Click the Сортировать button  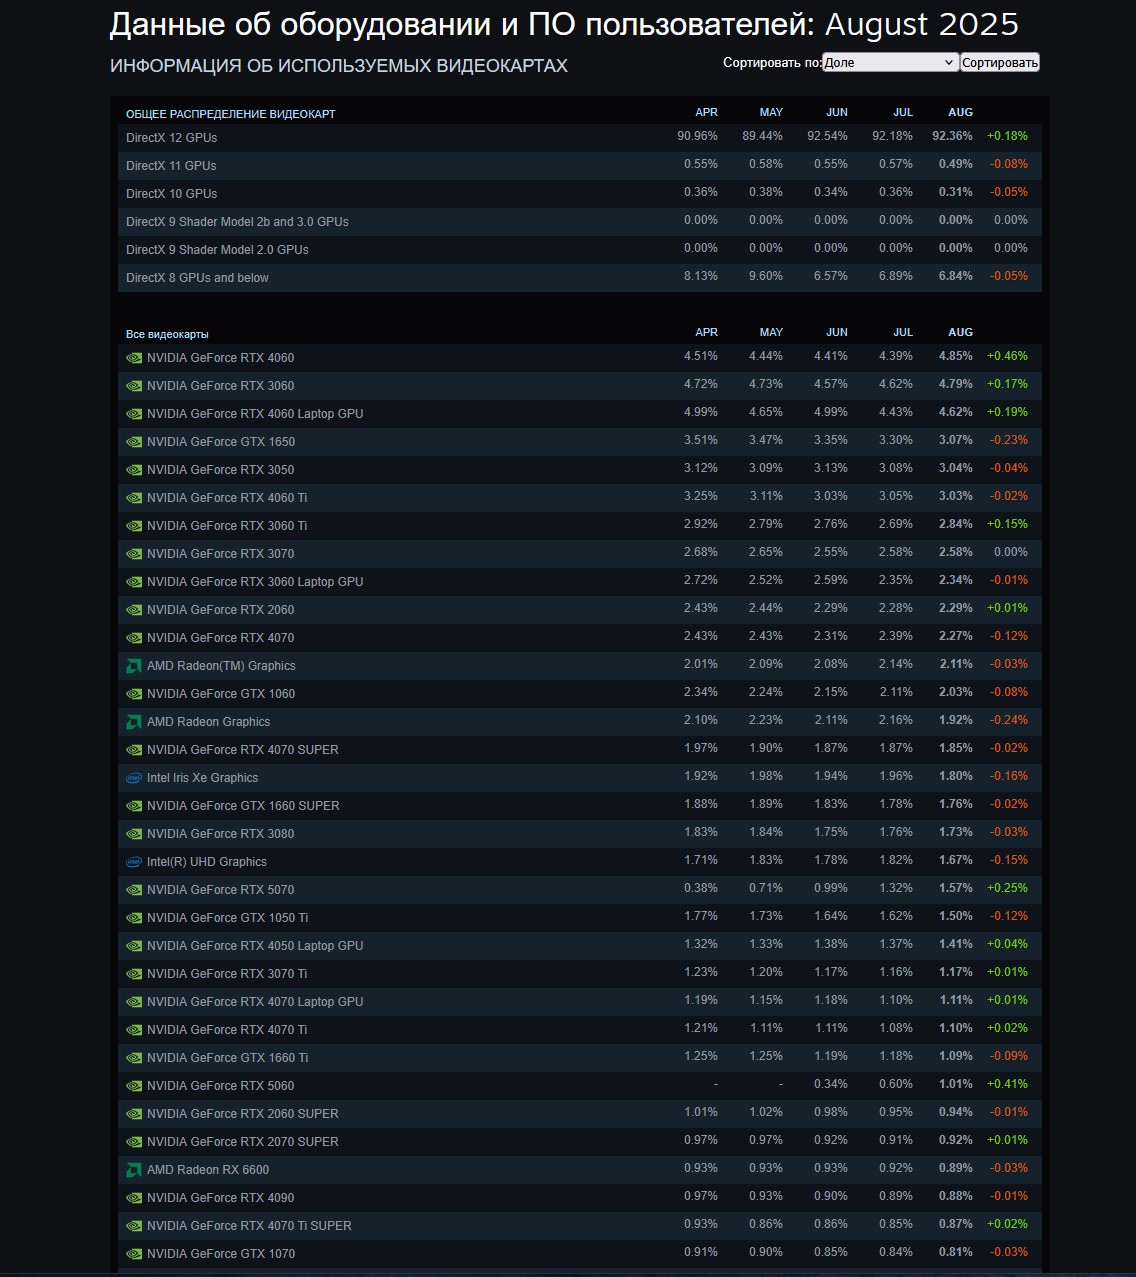(x=1000, y=62)
